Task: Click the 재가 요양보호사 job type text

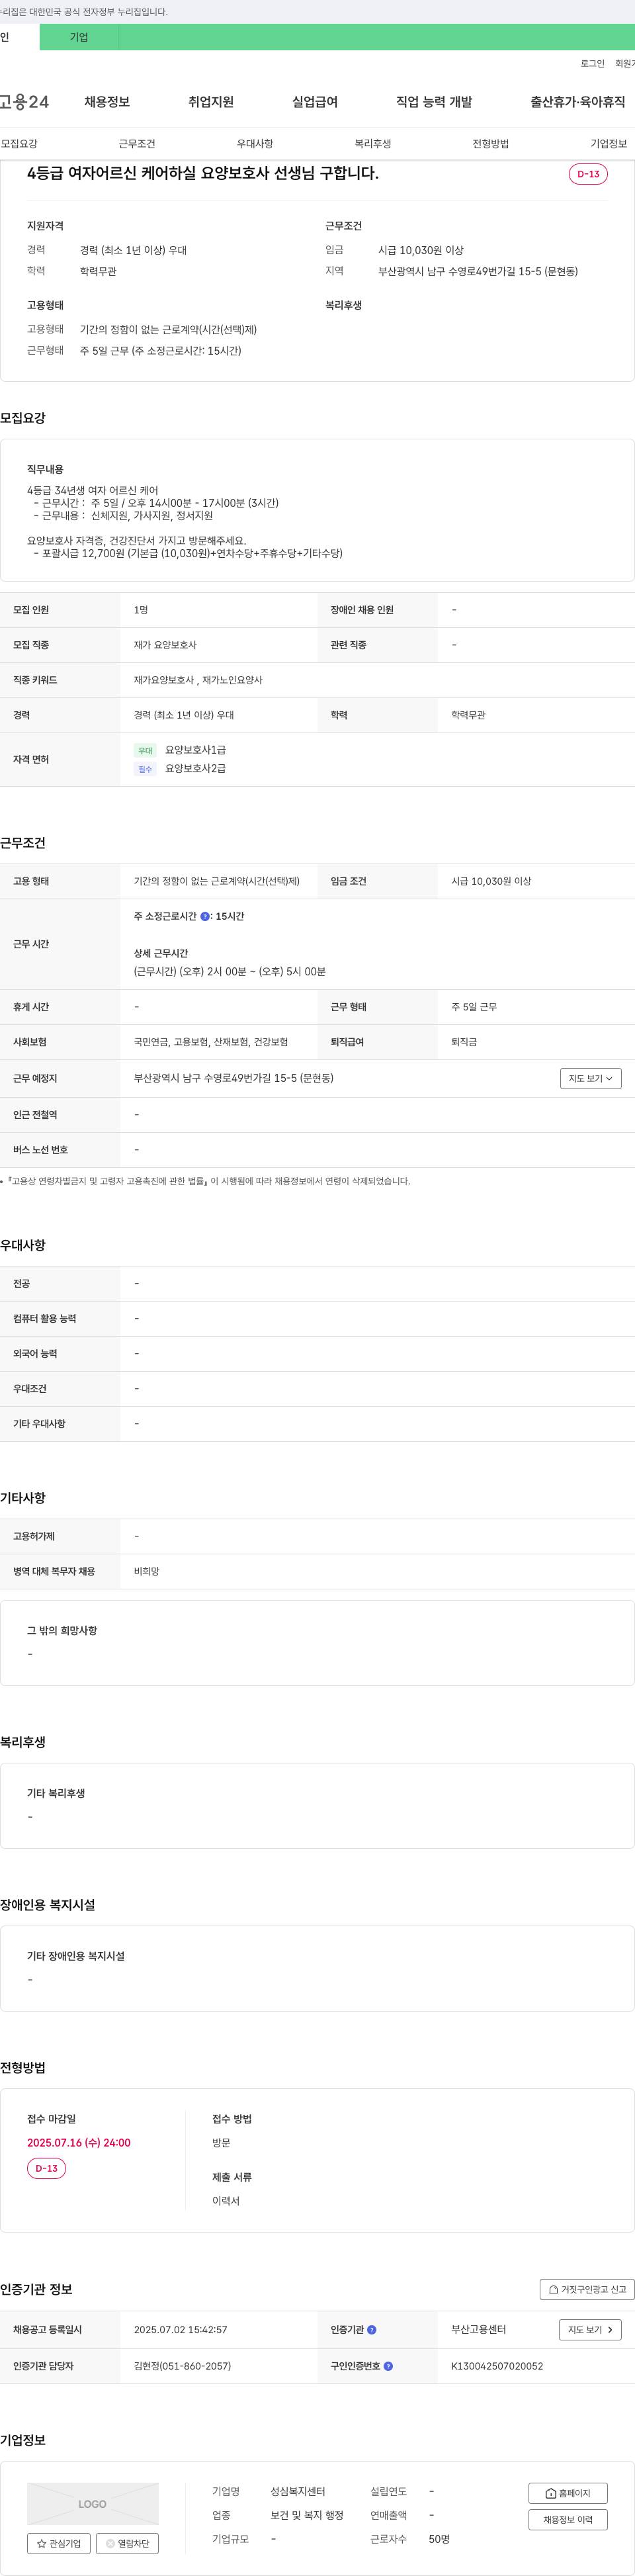Action: (x=165, y=645)
